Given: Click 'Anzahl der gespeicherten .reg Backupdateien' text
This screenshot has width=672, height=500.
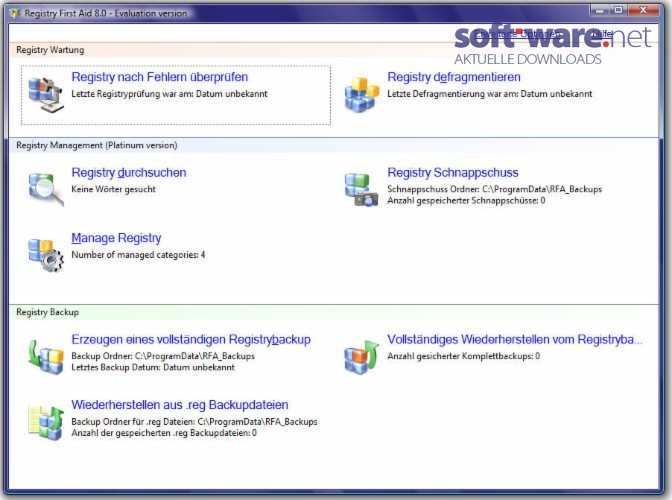Looking at the screenshot, I should [x=164, y=433].
